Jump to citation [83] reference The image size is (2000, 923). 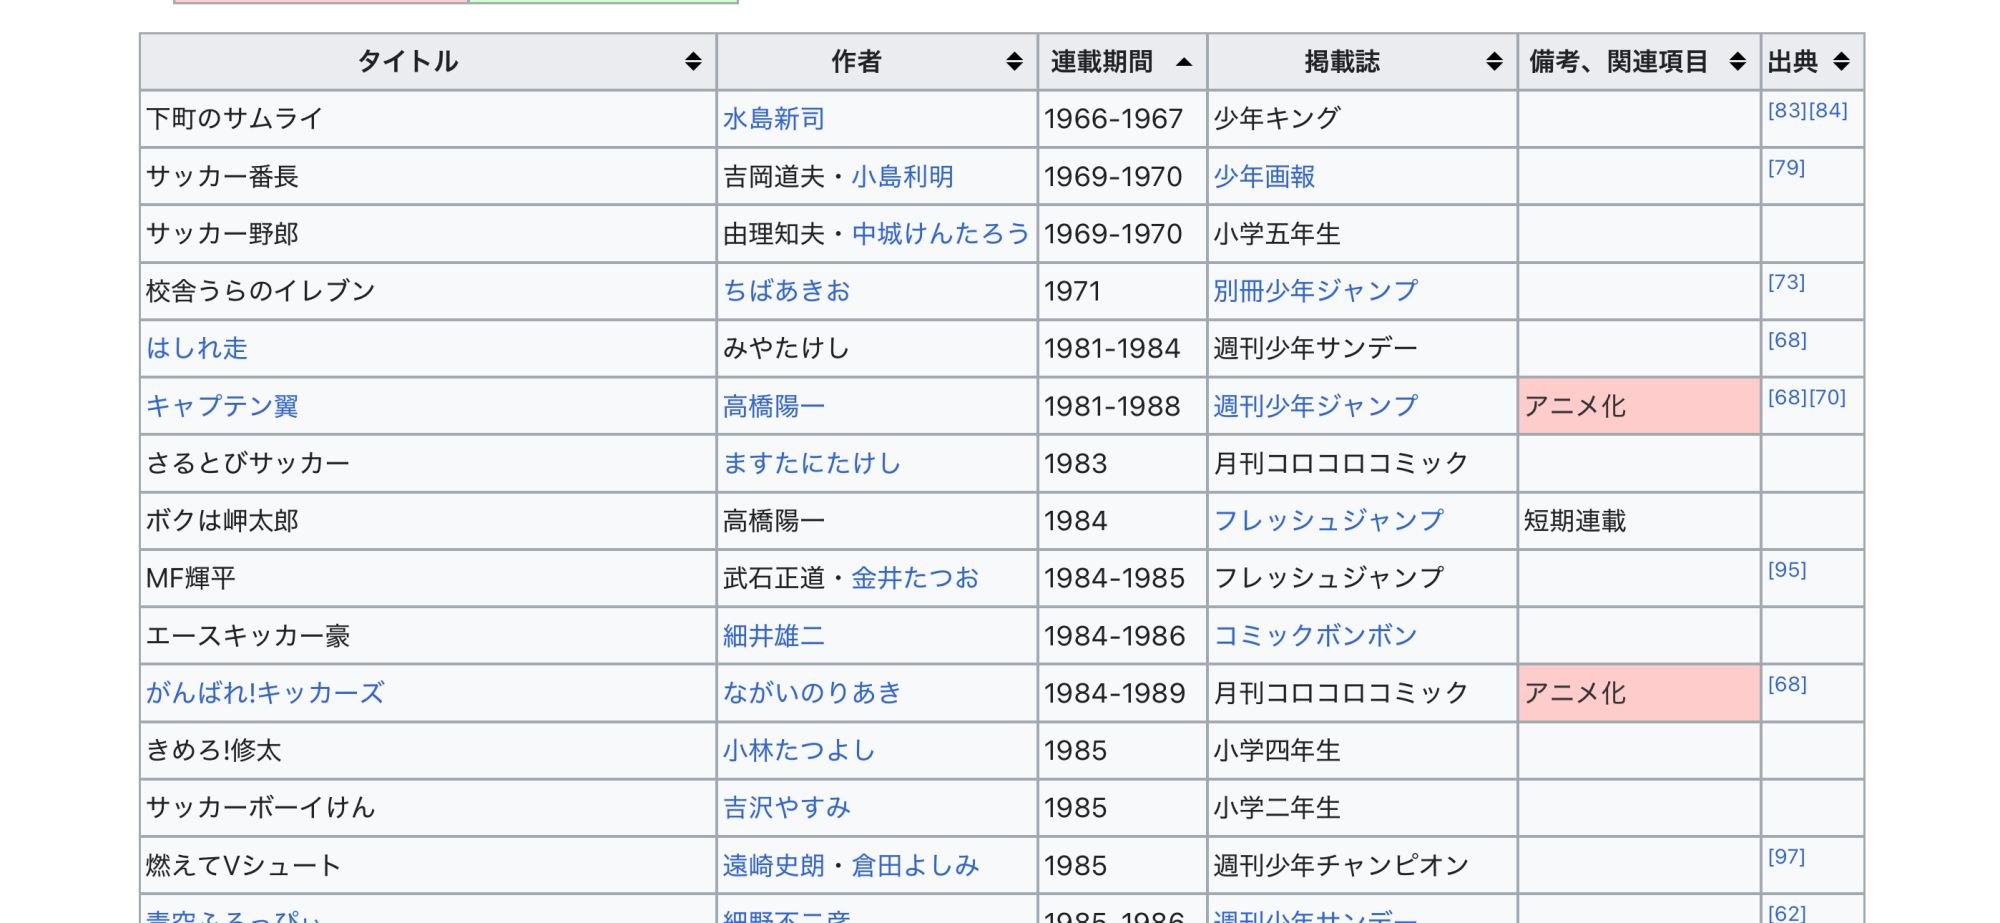pos(1786,111)
